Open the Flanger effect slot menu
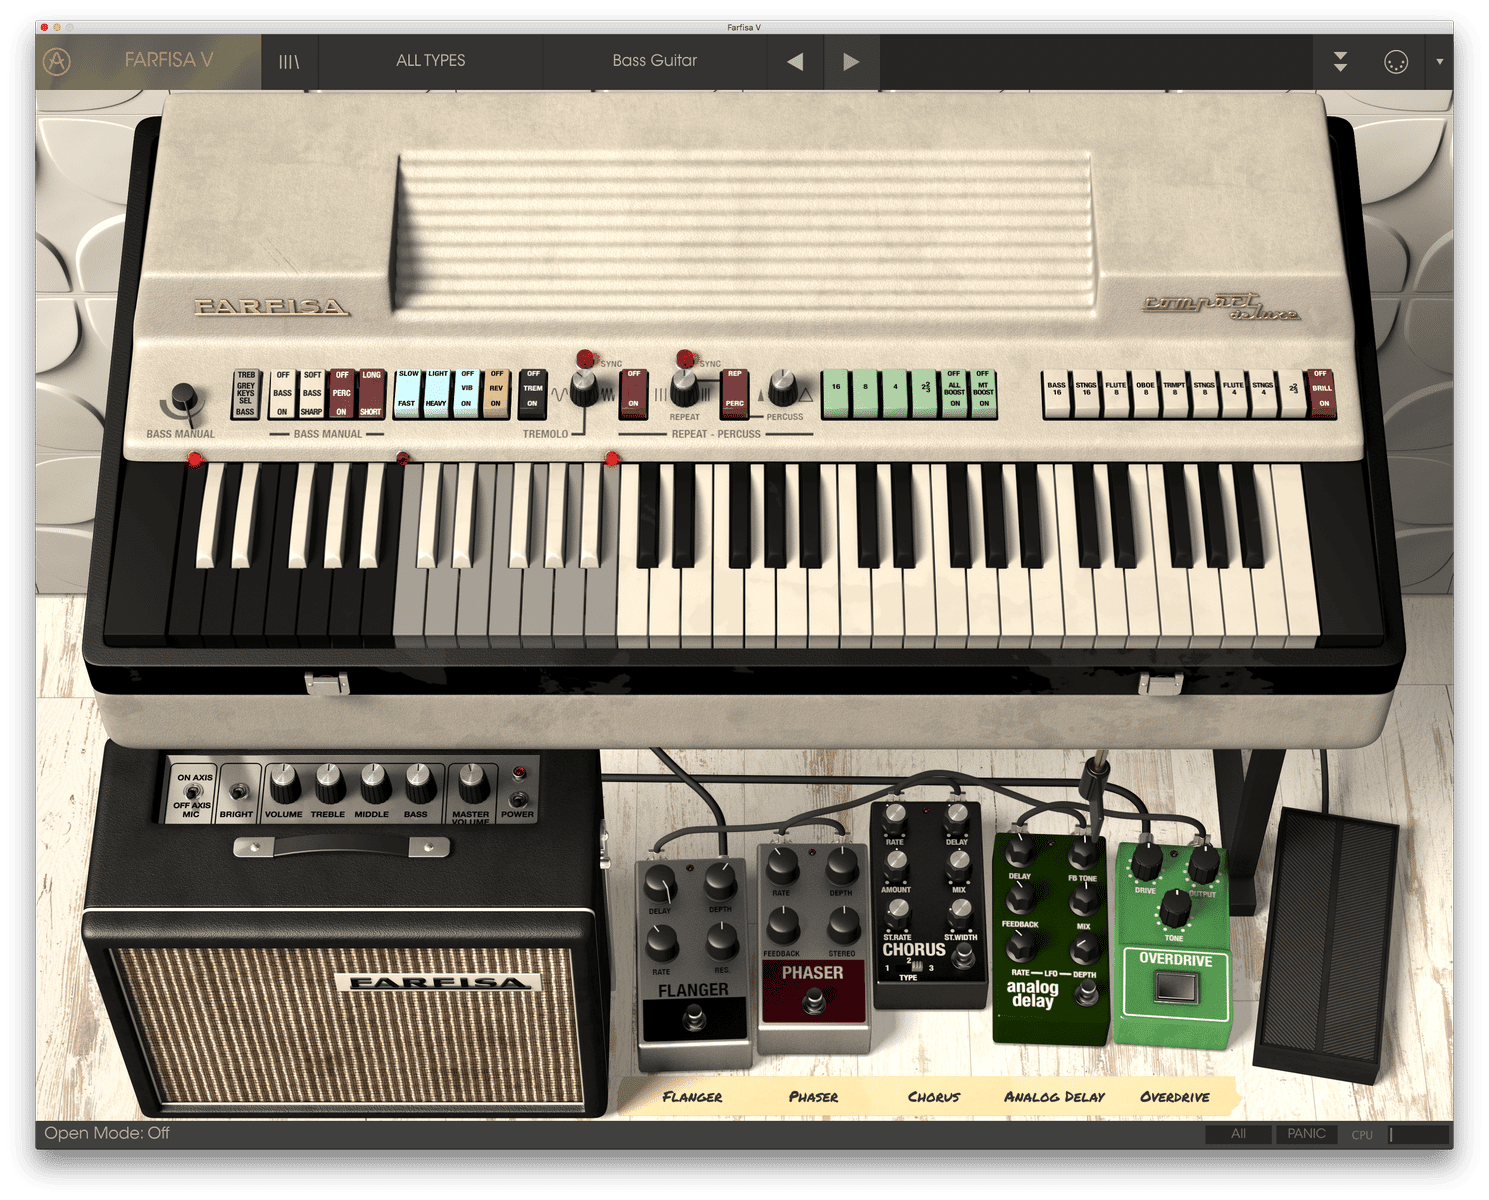 coord(692,1097)
